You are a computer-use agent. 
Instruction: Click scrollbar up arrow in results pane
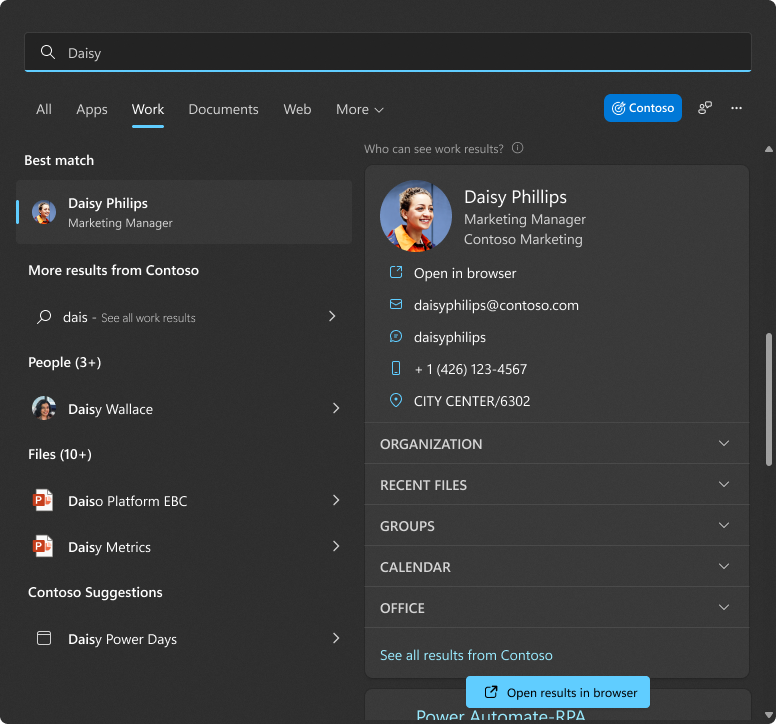769,148
